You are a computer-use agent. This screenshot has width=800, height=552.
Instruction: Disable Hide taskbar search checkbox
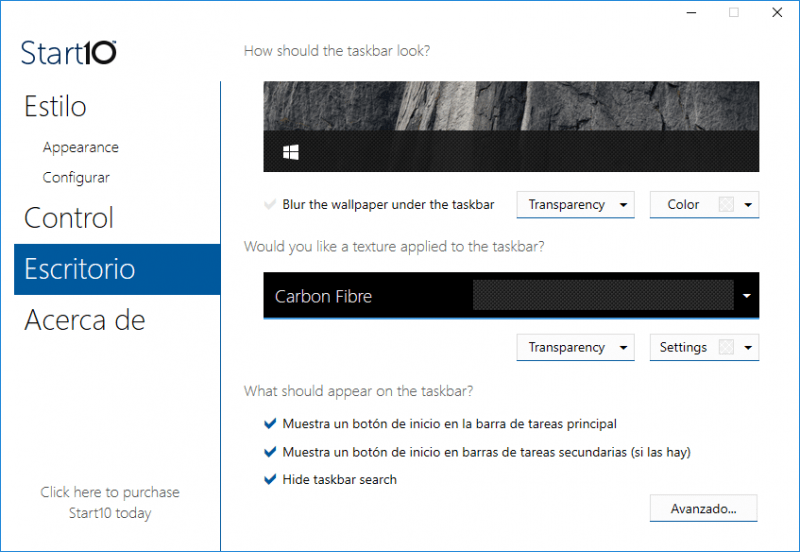pos(269,480)
